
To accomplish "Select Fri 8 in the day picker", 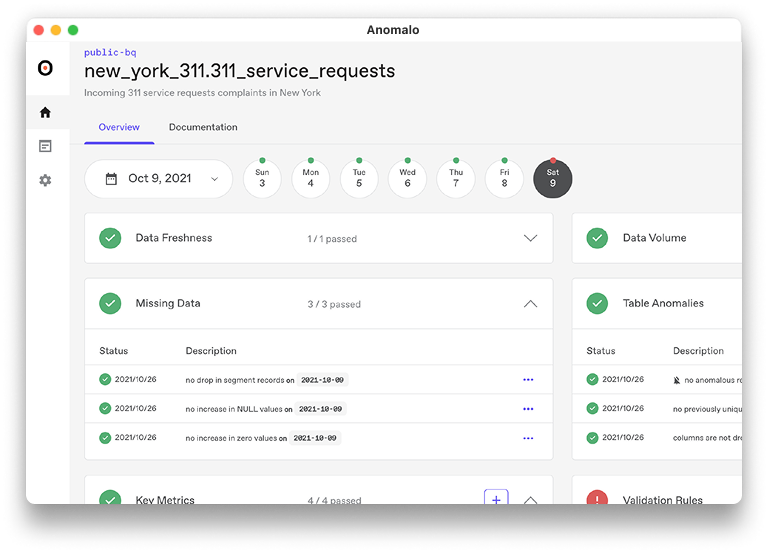I will pyautogui.click(x=504, y=179).
